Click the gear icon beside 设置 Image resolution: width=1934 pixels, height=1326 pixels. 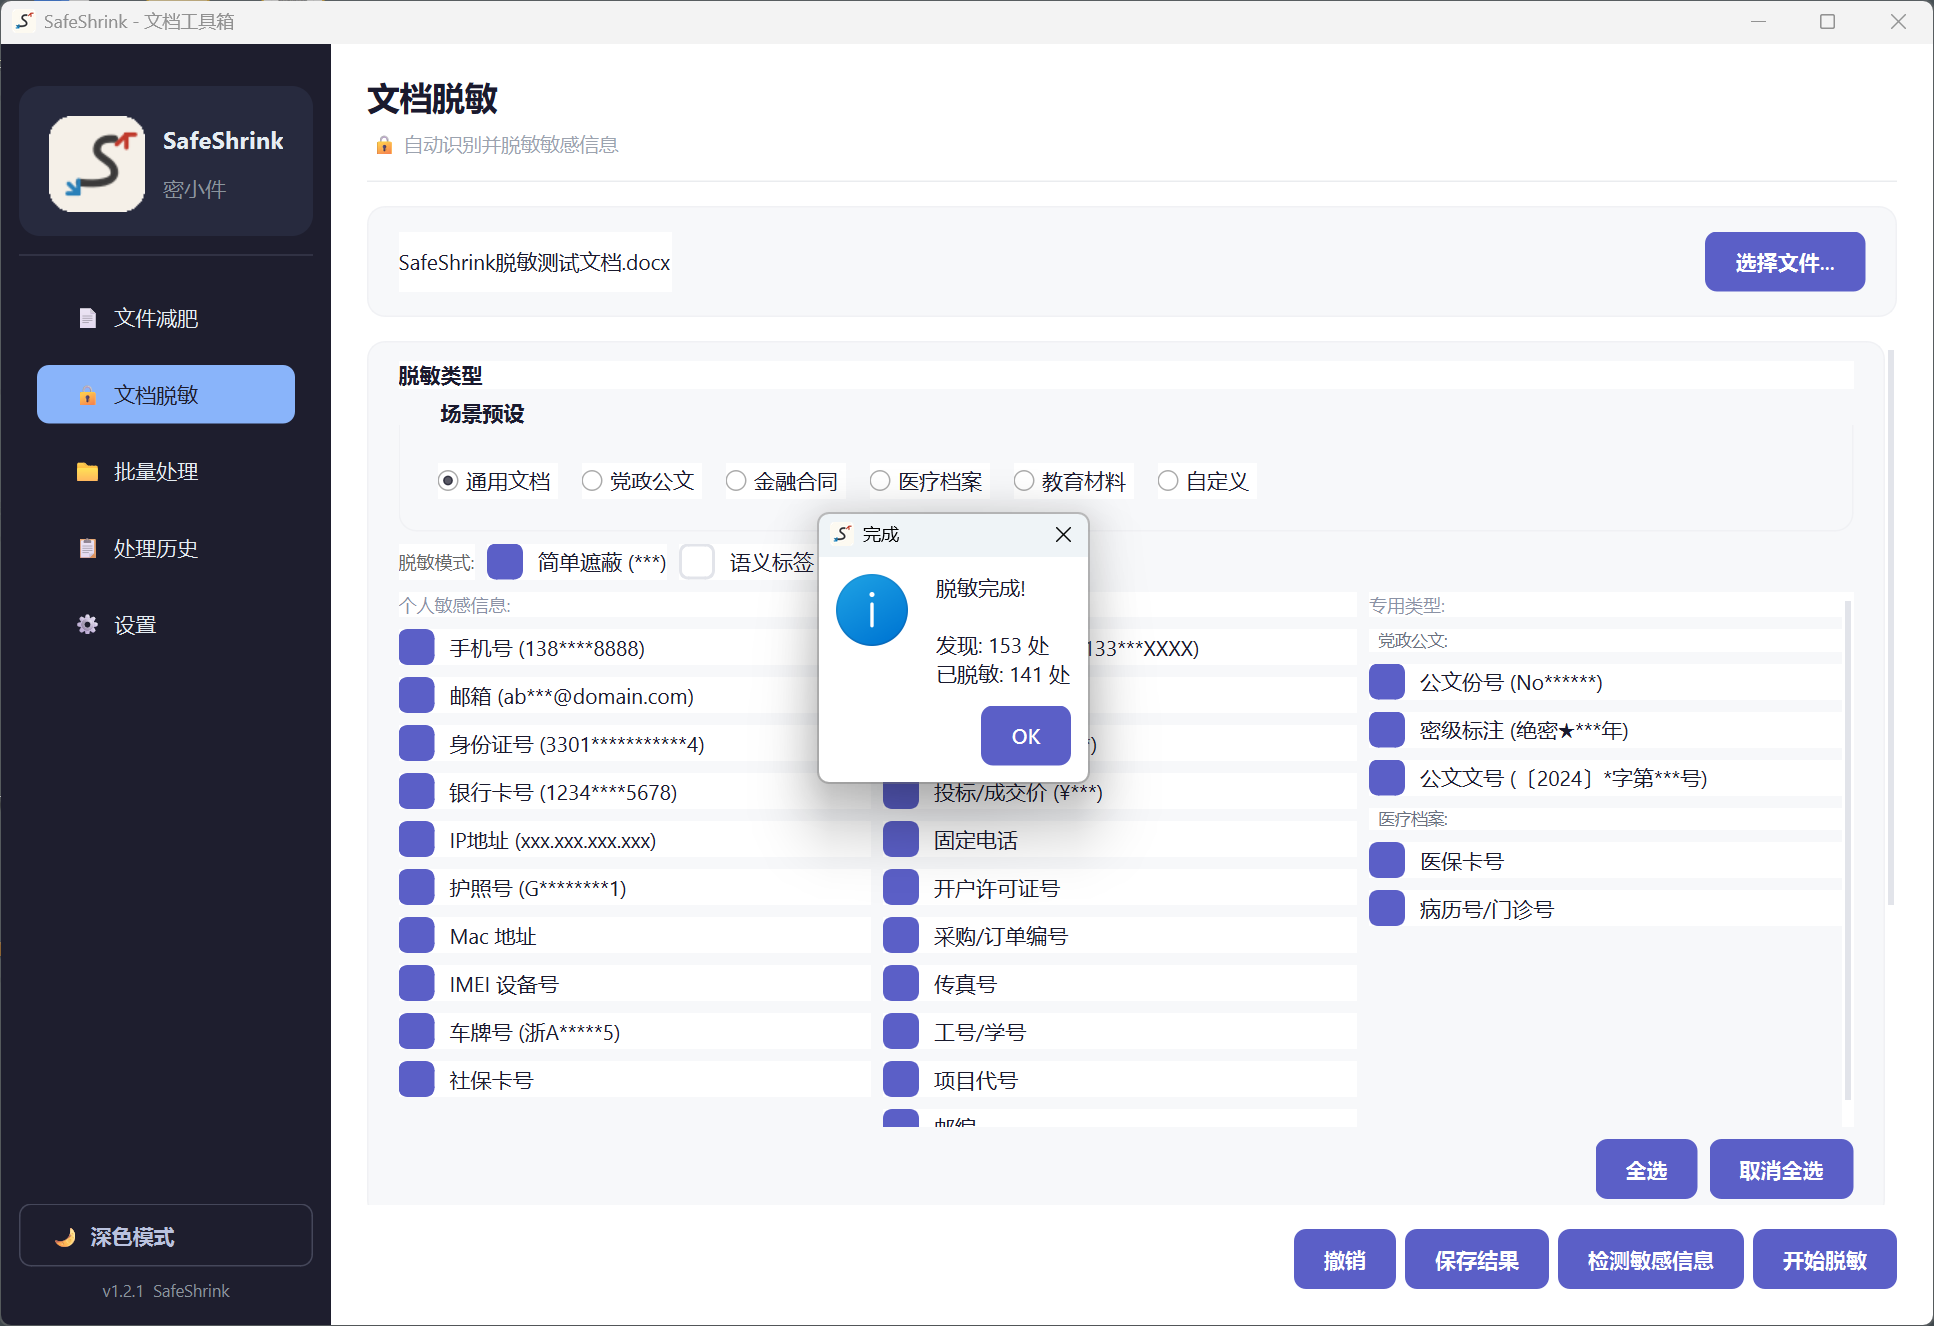[88, 625]
